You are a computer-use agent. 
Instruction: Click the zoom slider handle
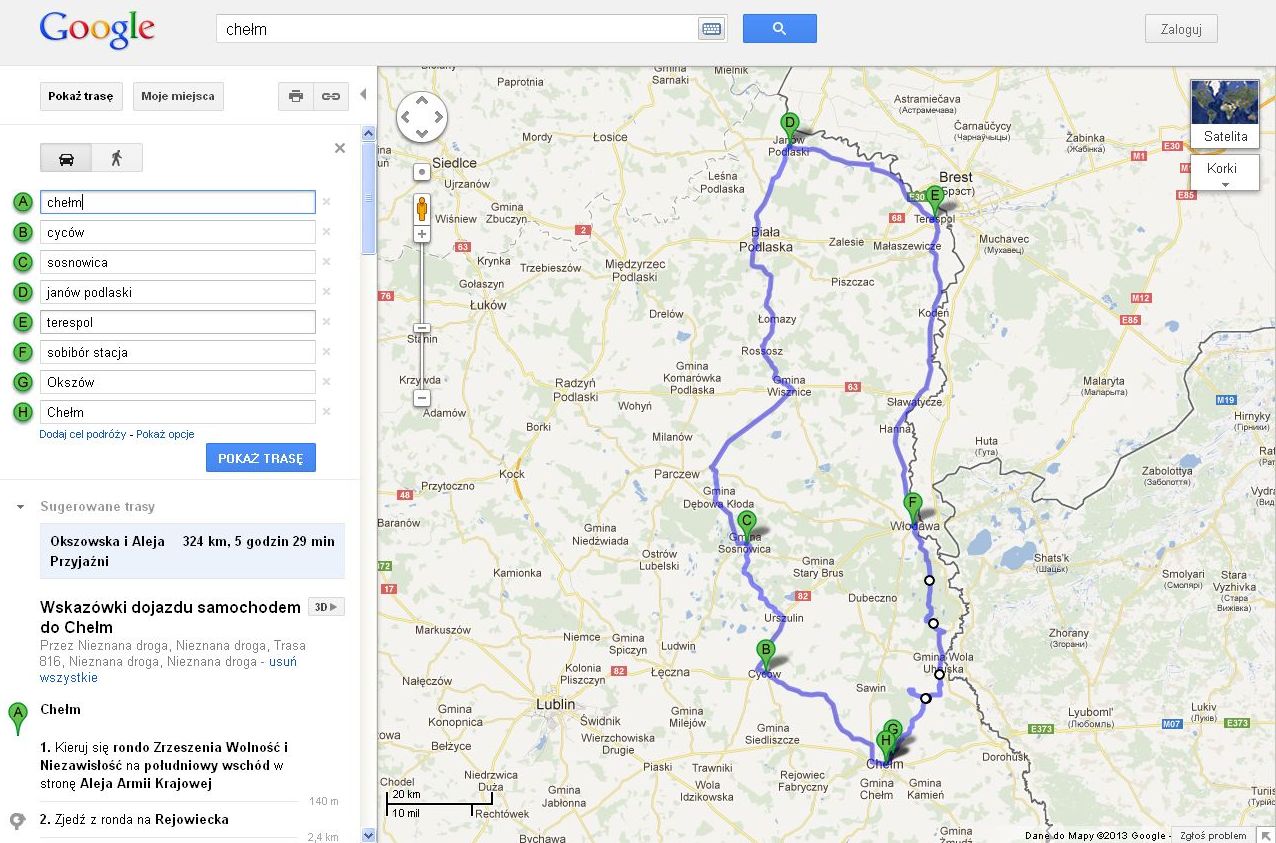422,328
